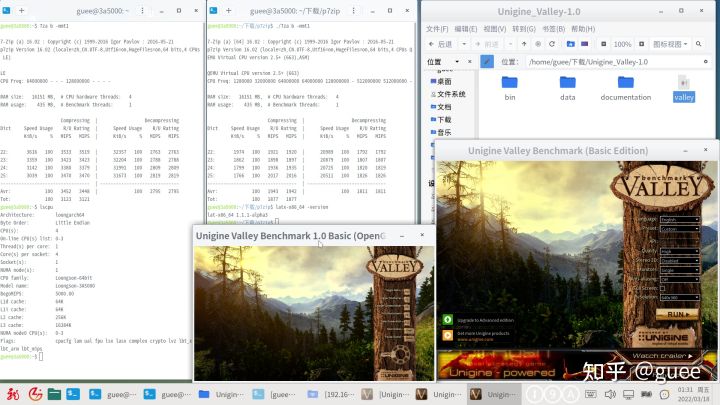Viewport: 720px width, 405px height.
Task: Select the bin folder
Action: [x=510, y=88]
